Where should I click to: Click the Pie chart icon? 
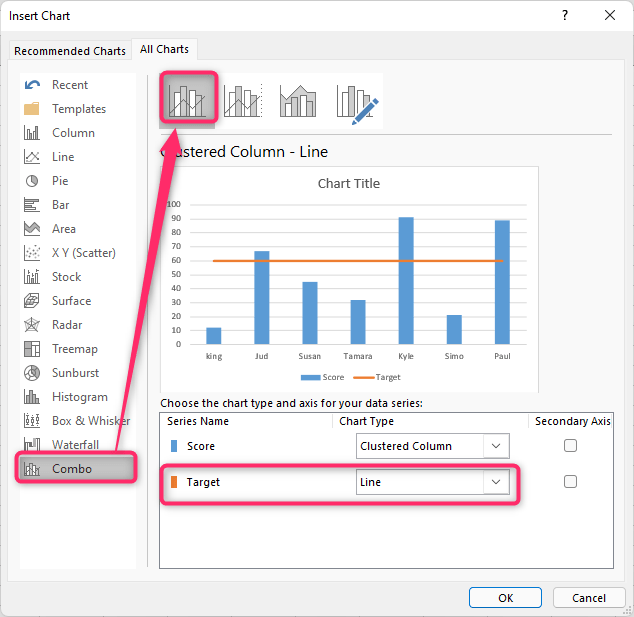tap(32, 181)
